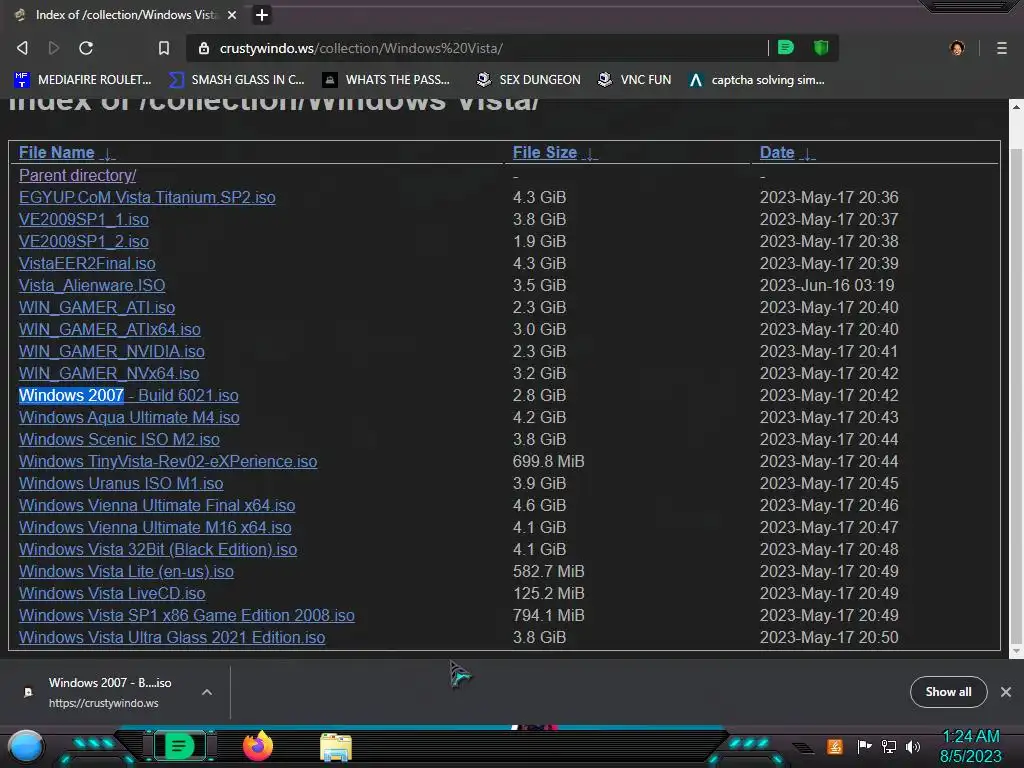Download Windows TinyVista-Rev02-eXPerience.iso
1024x768 pixels.
point(168,461)
